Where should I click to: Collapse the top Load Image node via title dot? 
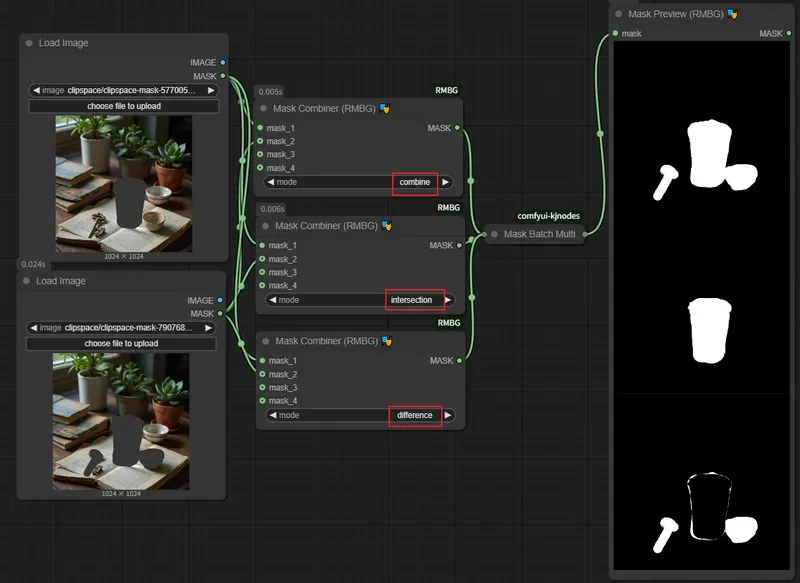(x=27, y=44)
